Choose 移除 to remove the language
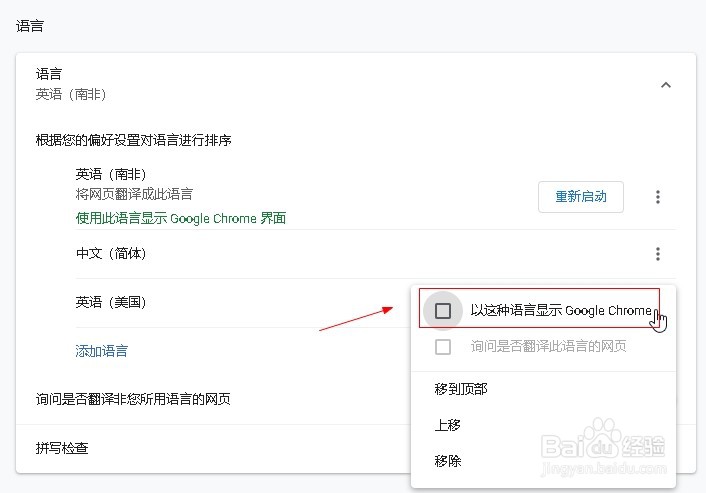706x493 pixels. click(448, 461)
